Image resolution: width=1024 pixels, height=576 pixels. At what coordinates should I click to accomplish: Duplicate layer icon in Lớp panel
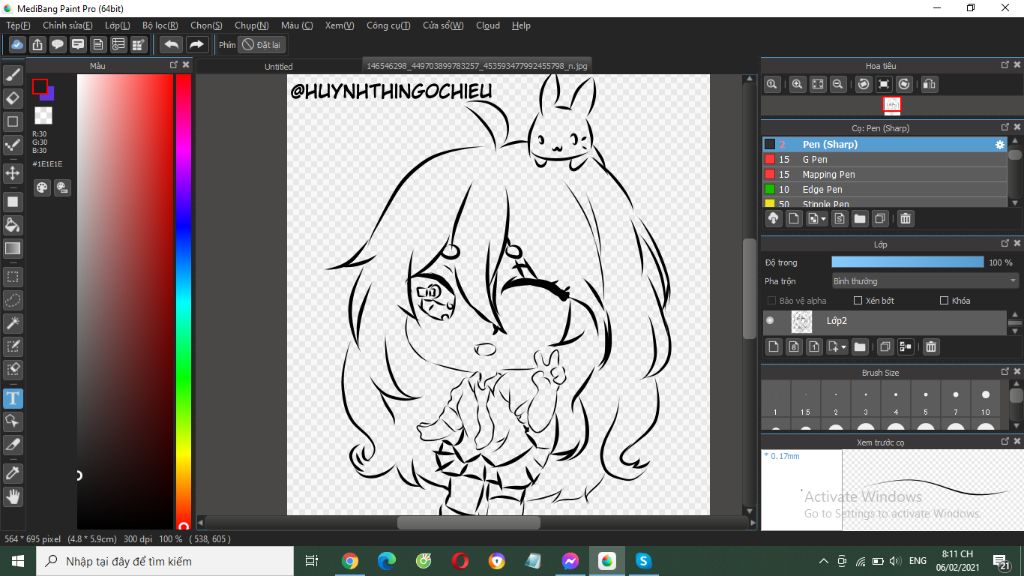(x=885, y=347)
